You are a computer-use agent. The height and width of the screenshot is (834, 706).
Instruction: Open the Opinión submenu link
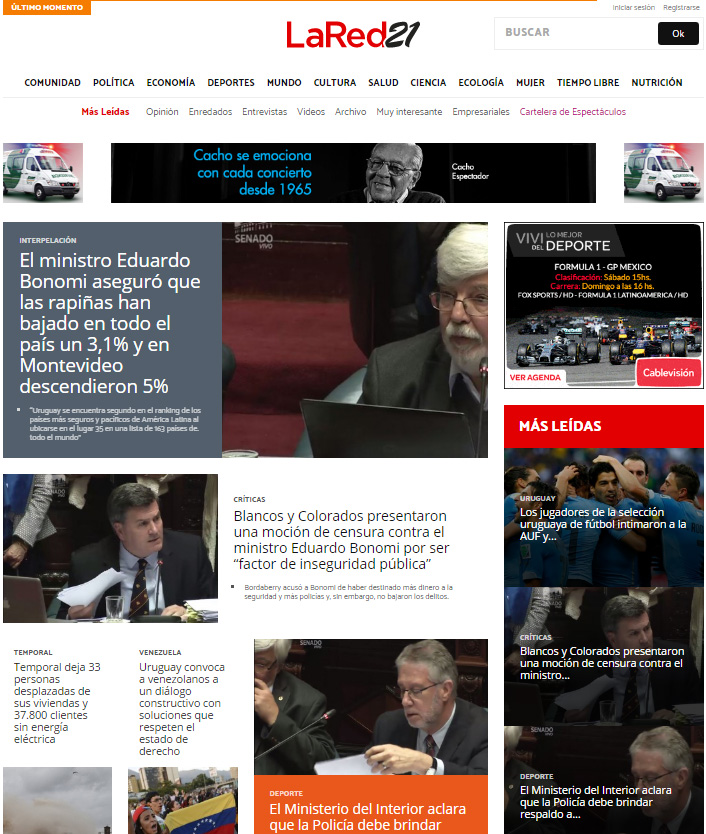[x=162, y=112]
